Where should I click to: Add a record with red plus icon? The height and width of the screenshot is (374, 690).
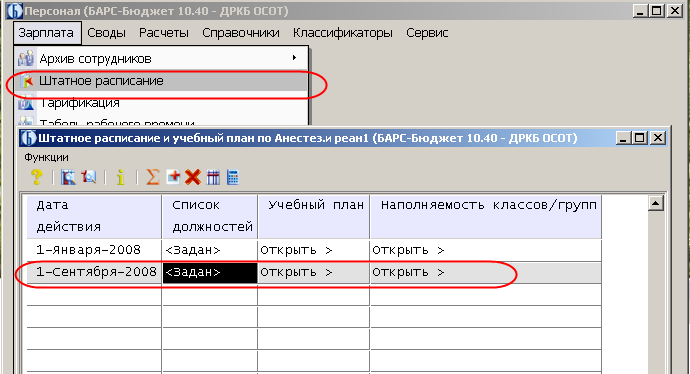(173, 177)
